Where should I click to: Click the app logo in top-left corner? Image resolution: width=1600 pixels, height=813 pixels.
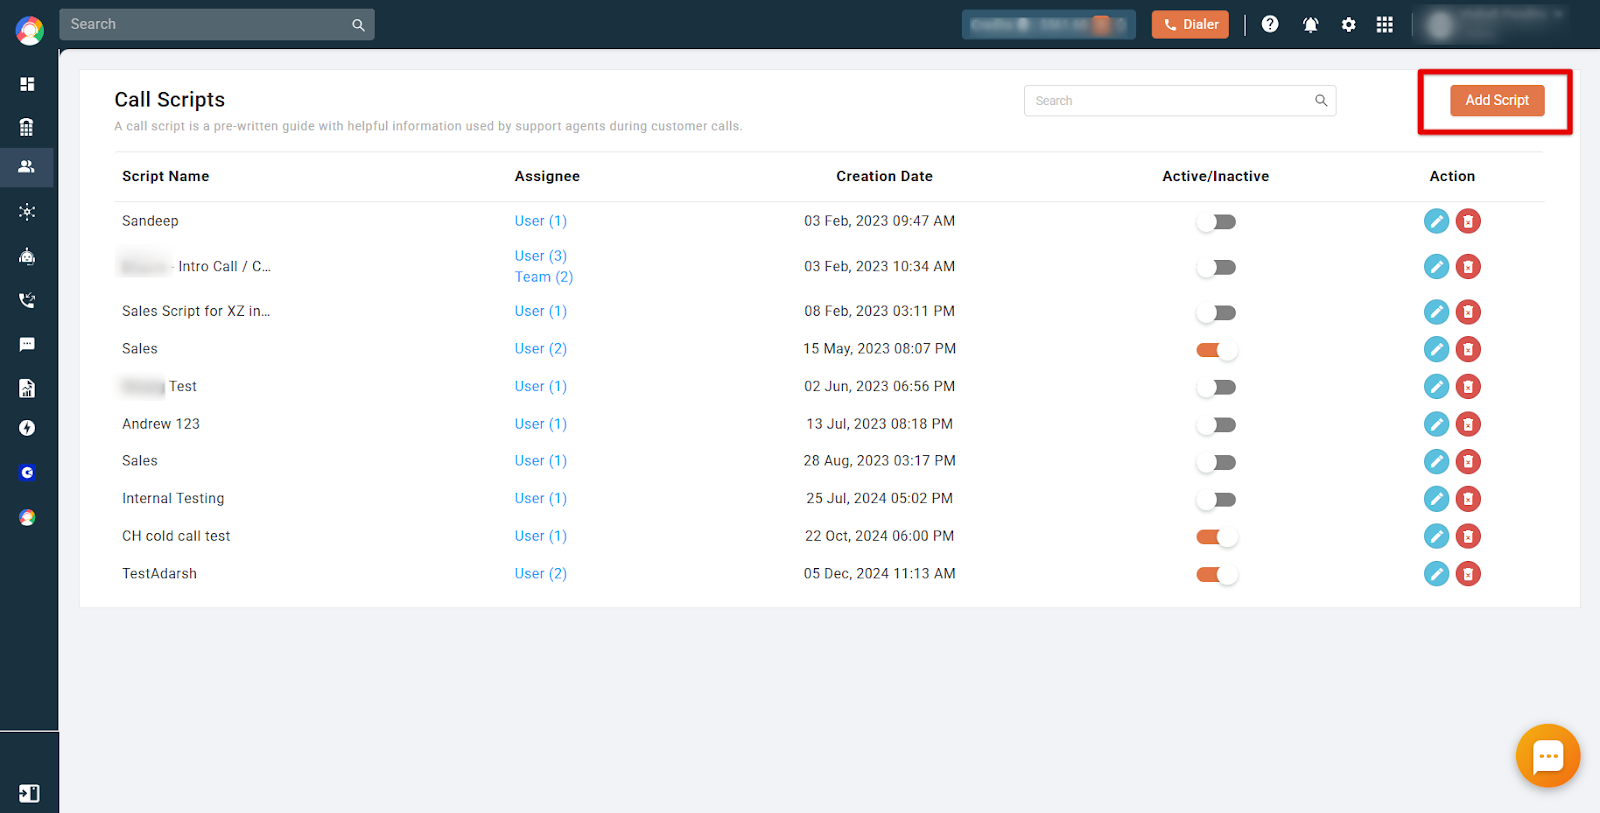(29, 30)
